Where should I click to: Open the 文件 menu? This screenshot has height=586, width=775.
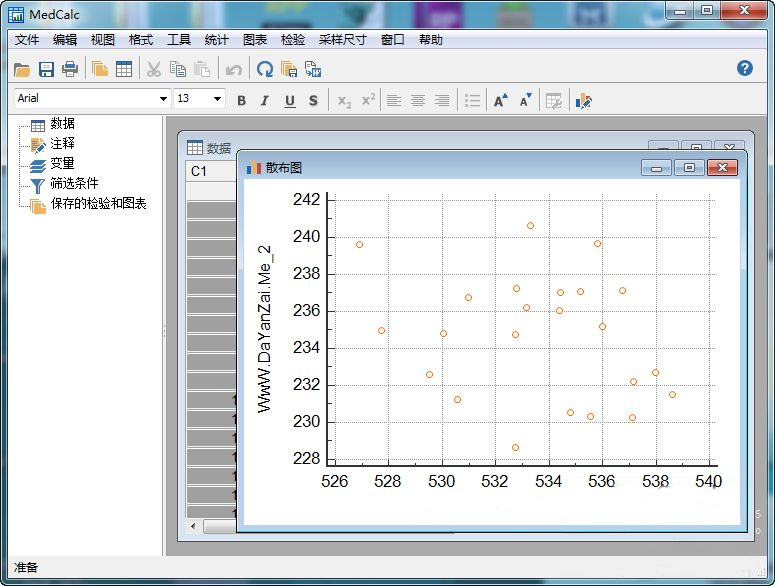[x=27, y=40]
